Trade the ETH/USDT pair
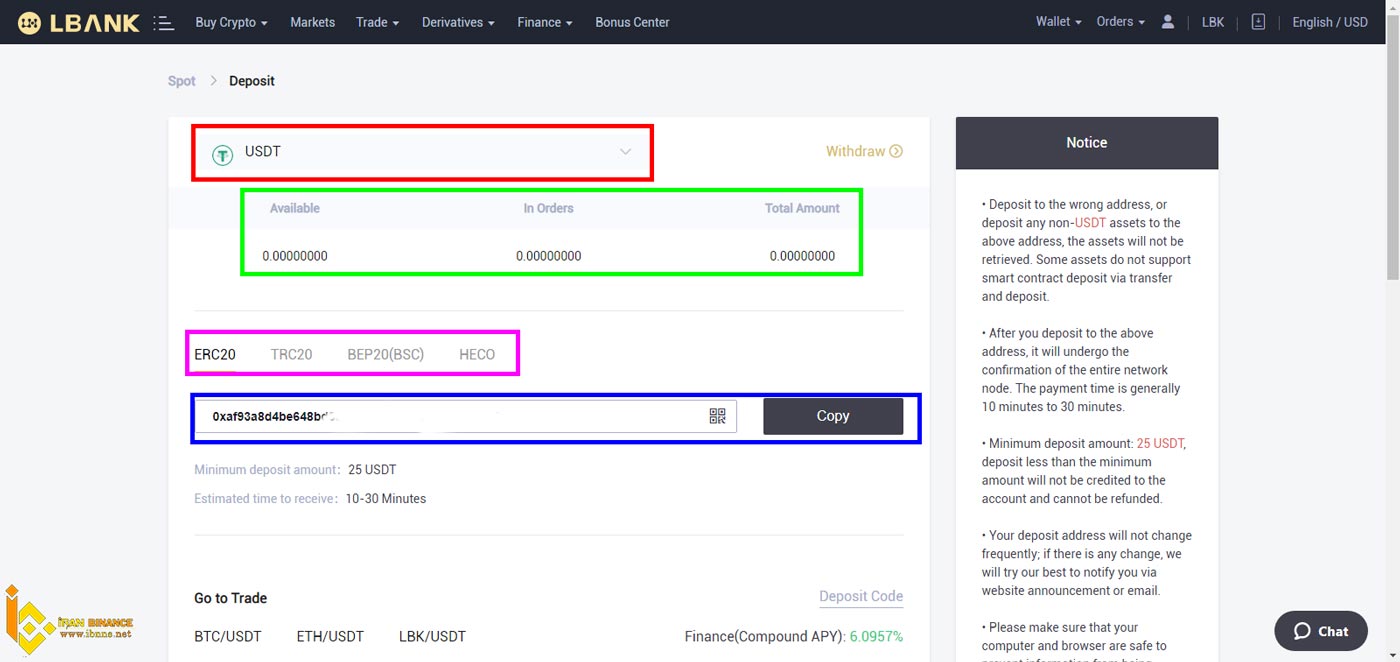1400x662 pixels. 330,636
